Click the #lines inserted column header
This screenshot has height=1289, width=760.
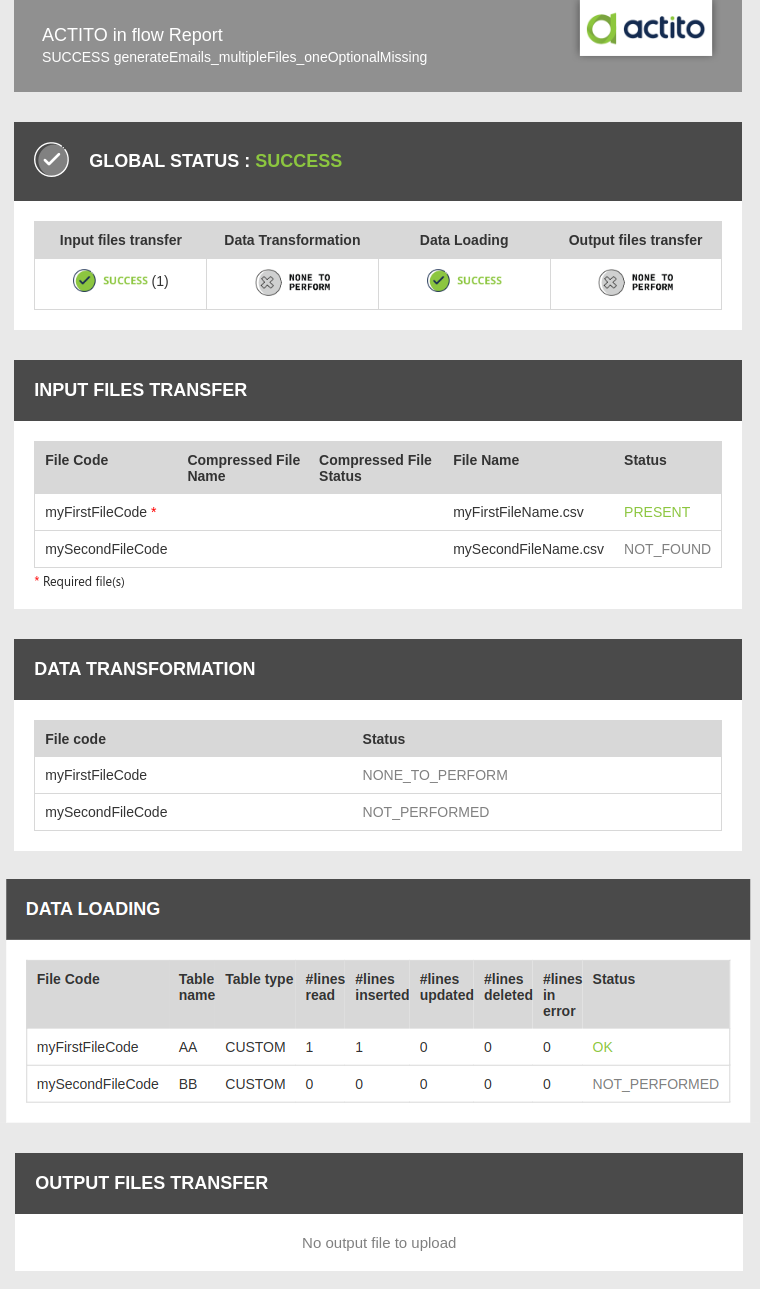pyautogui.click(x=382, y=987)
